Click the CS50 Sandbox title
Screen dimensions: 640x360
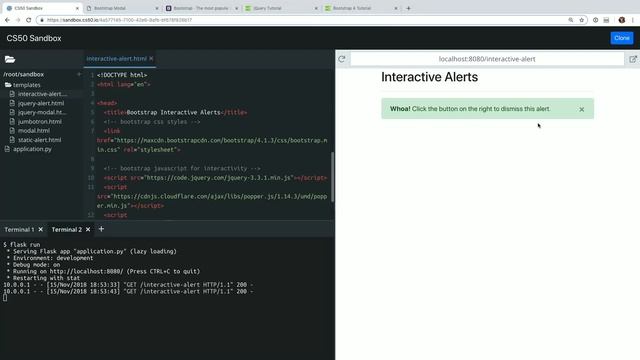pyautogui.click(x=34, y=38)
